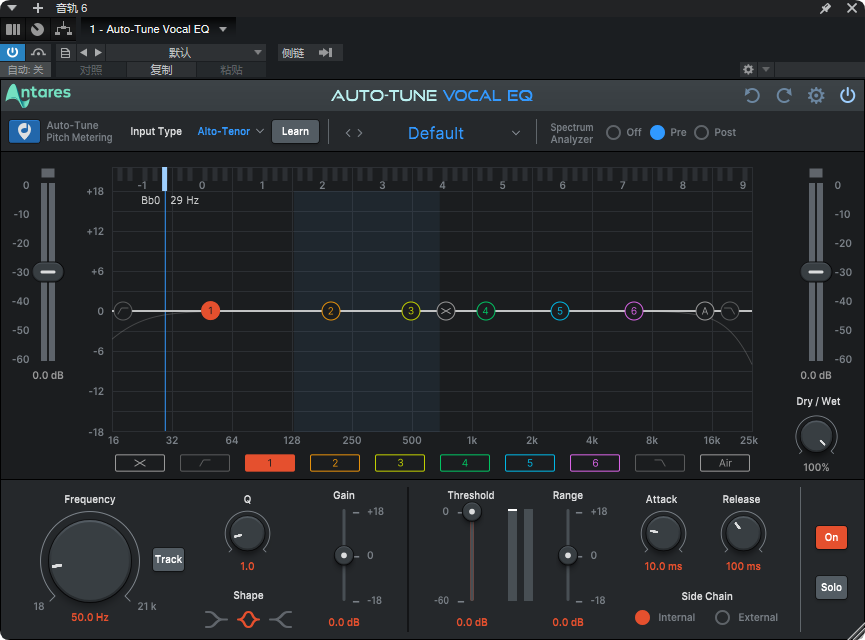The height and width of the screenshot is (640, 865).
Task: Click the redo arrow in plugin header
Action: click(x=784, y=95)
